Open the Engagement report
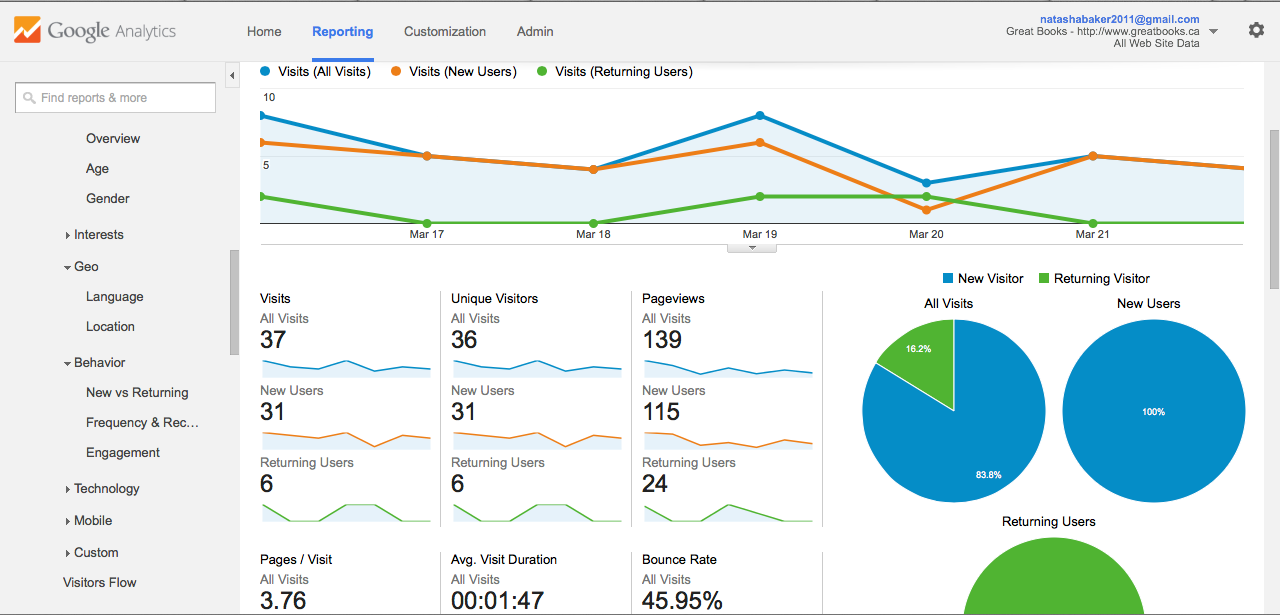Image resolution: width=1280 pixels, height=615 pixels. coord(123,453)
